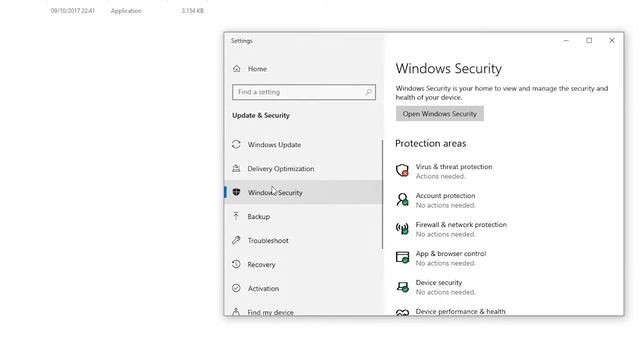Minimize the Settings window
The image size is (640, 360).
566,40
